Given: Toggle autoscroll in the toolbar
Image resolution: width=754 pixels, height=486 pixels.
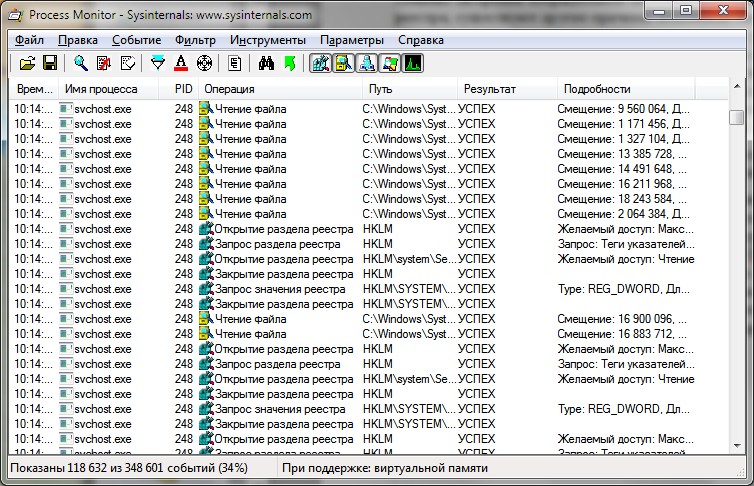Looking at the screenshot, I should pos(104,63).
